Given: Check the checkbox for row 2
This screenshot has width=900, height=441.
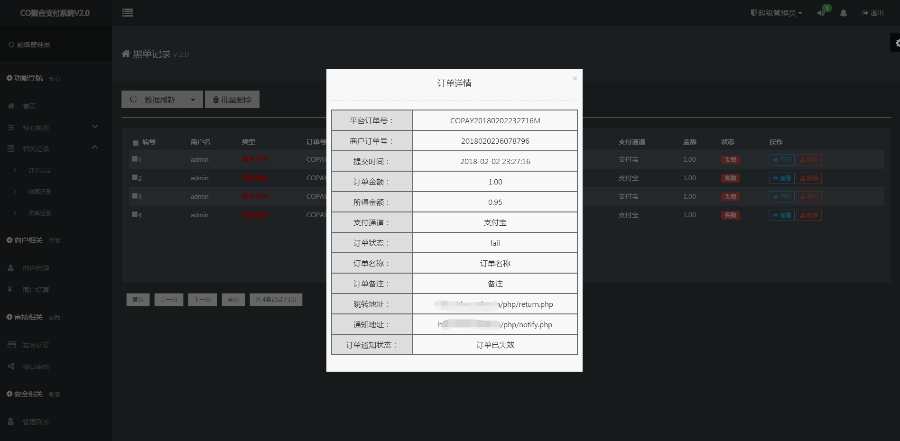Looking at the screenshot, I should [x=134, y=177].
